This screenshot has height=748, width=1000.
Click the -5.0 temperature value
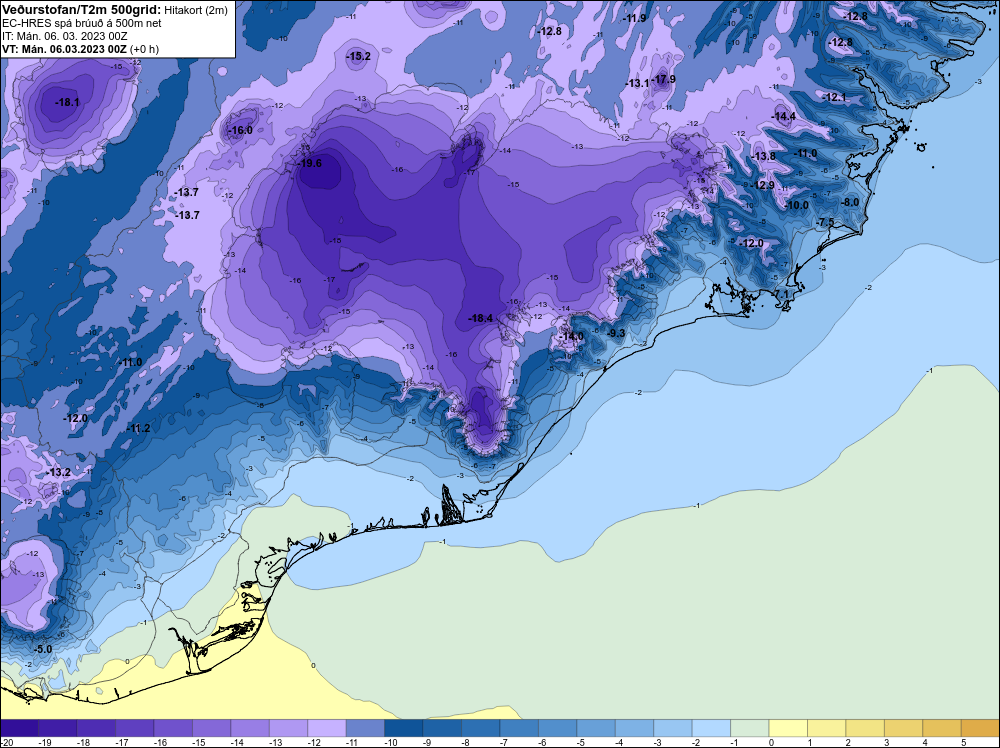43,649
